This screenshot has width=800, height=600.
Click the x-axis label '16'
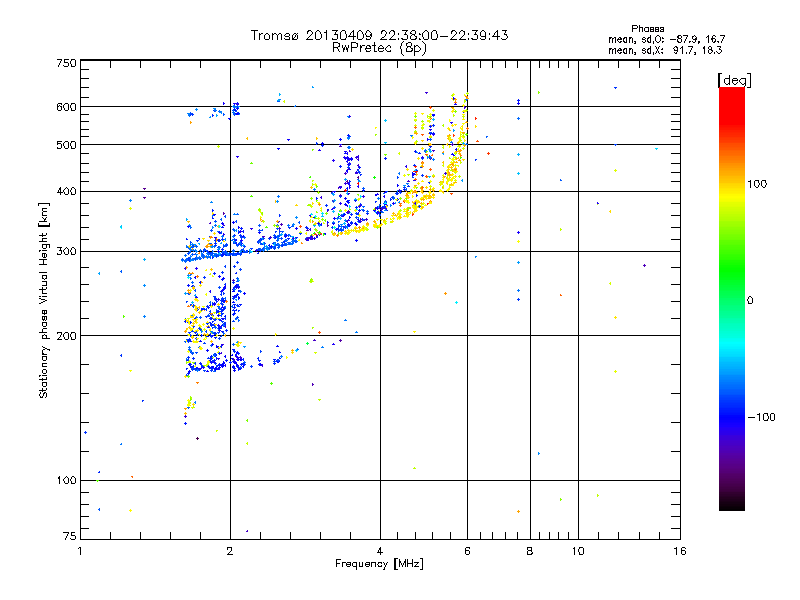pyautogui.click(x=680, y=551)
